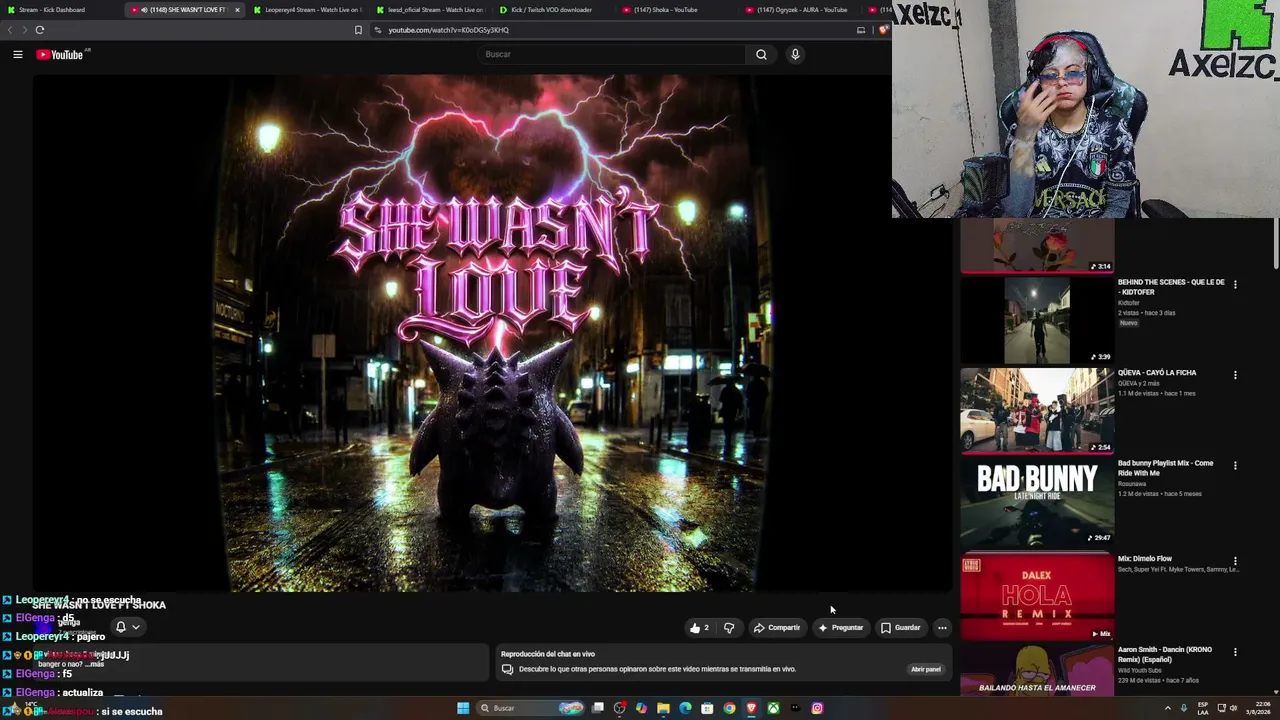Open options for Bad Bunny Playlist Mix
The height and width of the screenshot is (720, 1280).
[1235, 465]
